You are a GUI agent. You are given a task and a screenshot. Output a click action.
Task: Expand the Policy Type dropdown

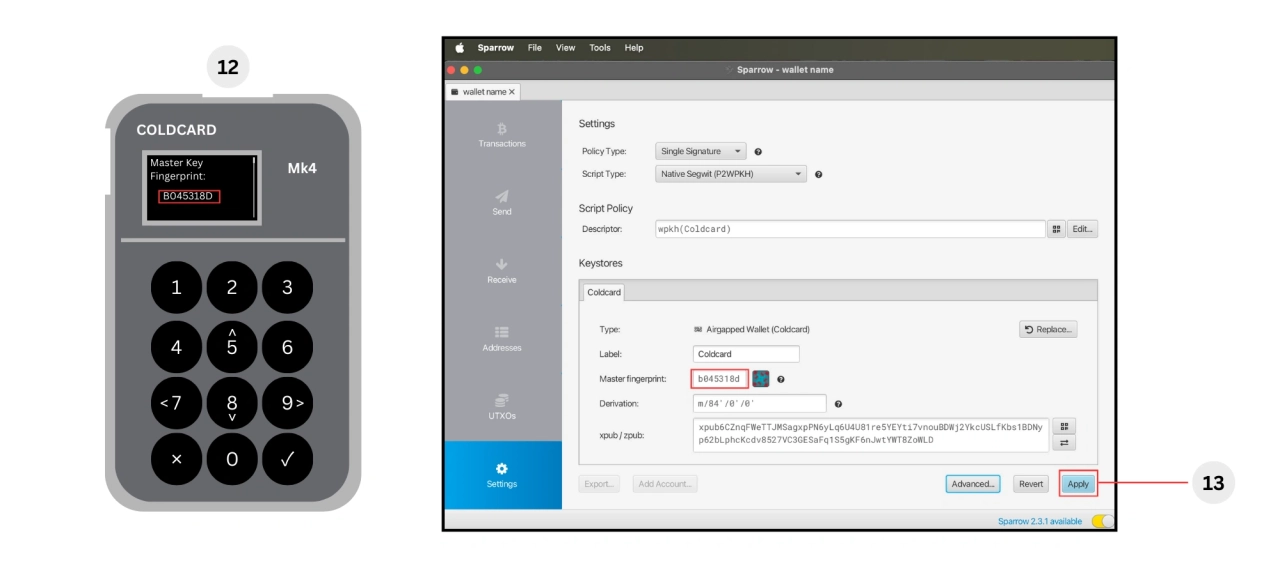701,151
